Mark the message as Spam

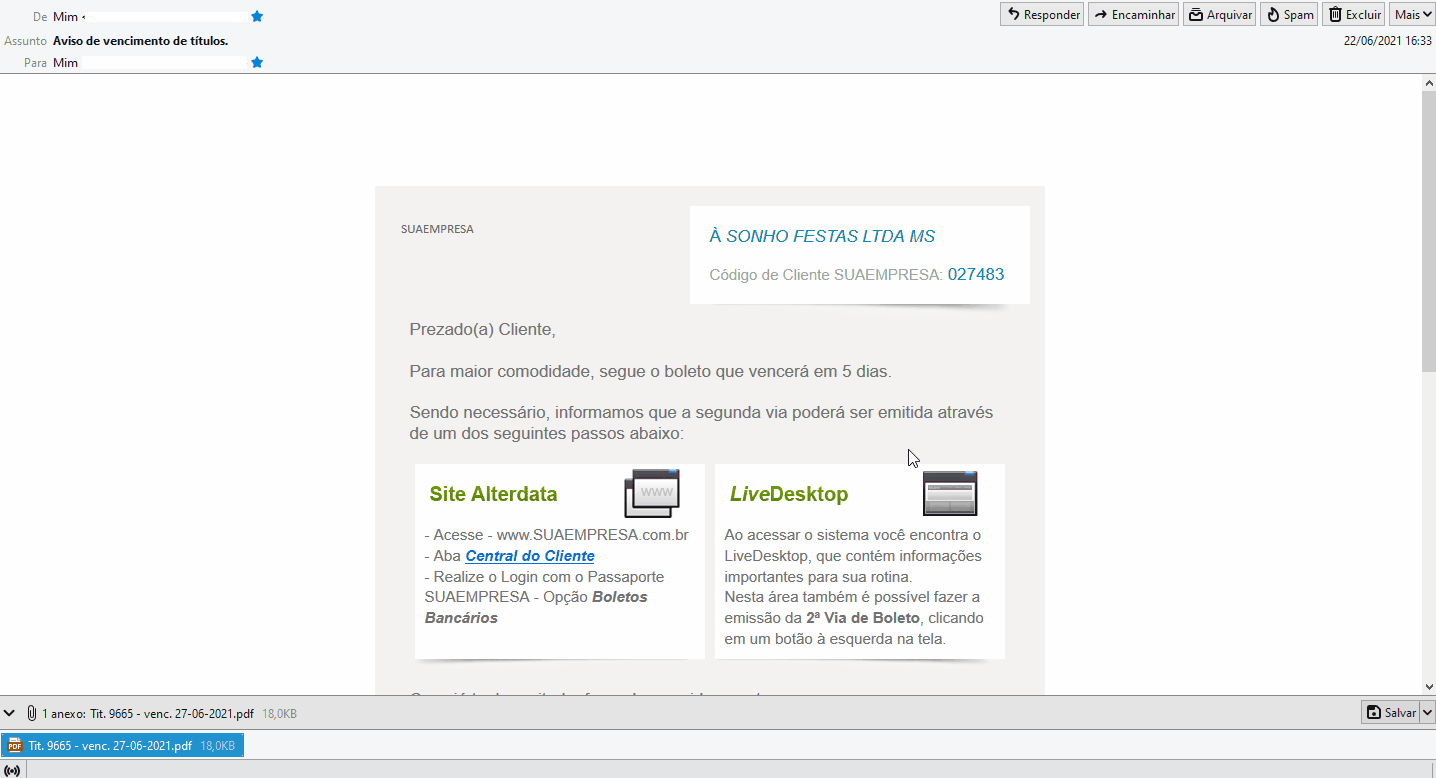[x=1289, y=15]
